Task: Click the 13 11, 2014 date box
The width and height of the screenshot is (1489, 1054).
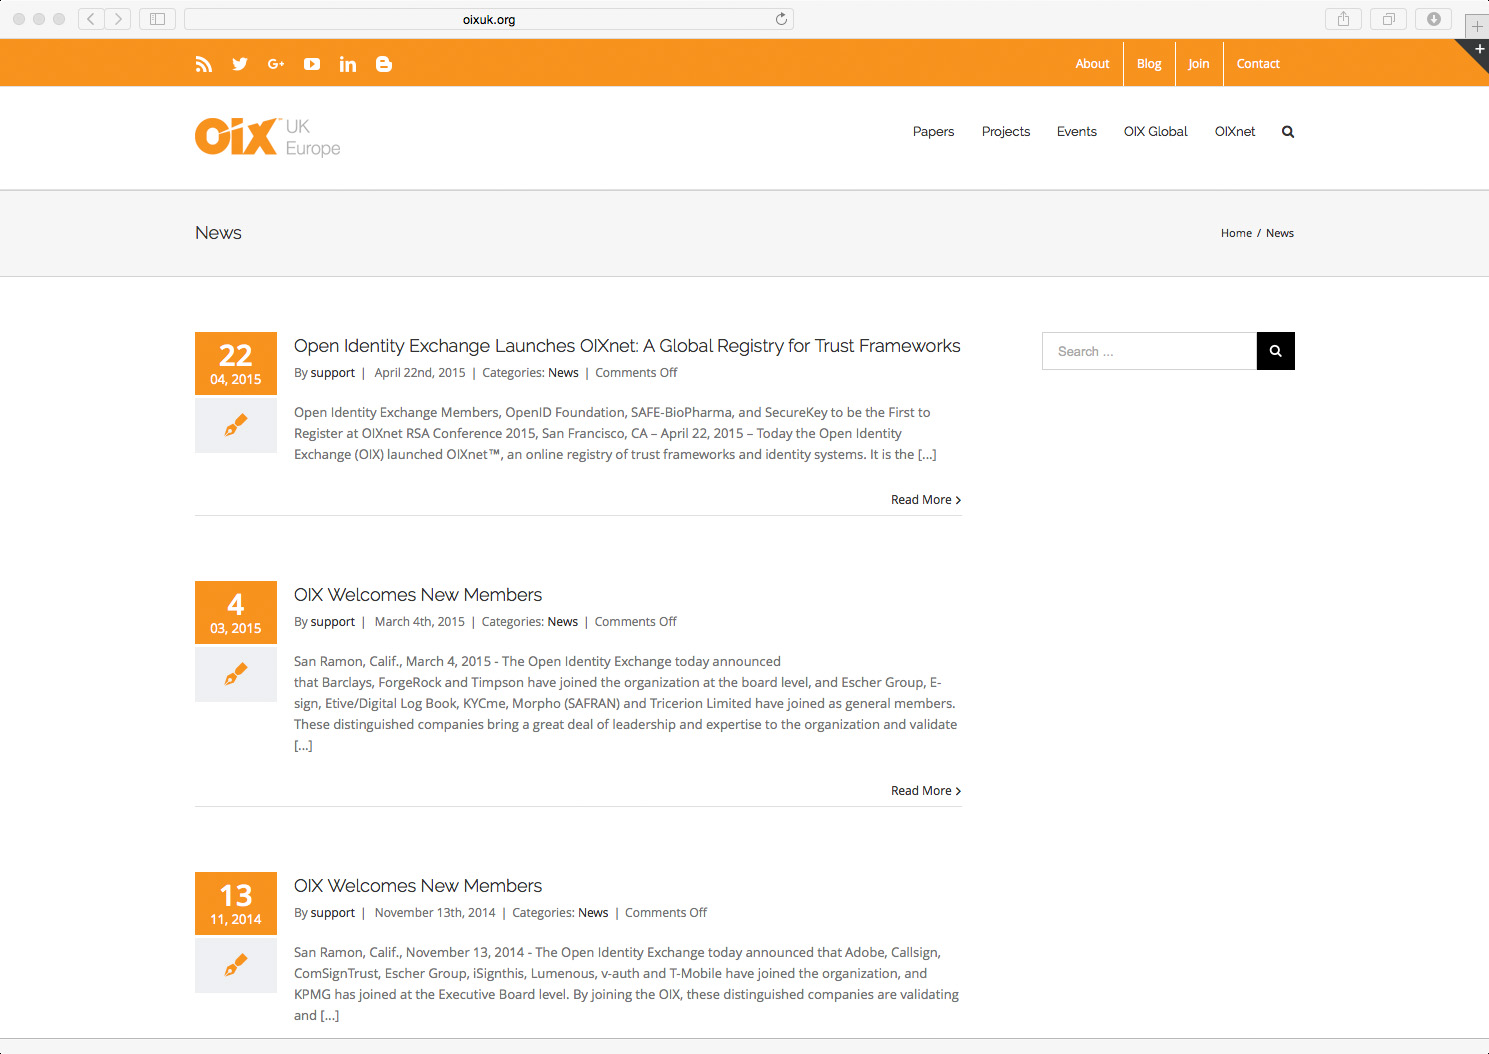Action: 236,904
